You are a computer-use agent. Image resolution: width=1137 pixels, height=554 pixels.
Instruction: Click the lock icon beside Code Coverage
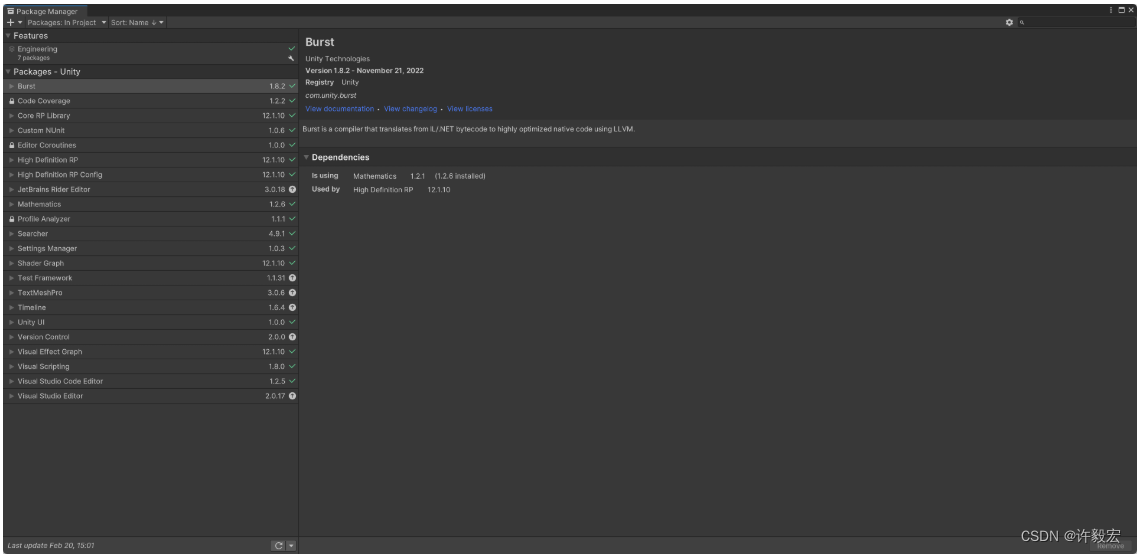pos(12,101)
